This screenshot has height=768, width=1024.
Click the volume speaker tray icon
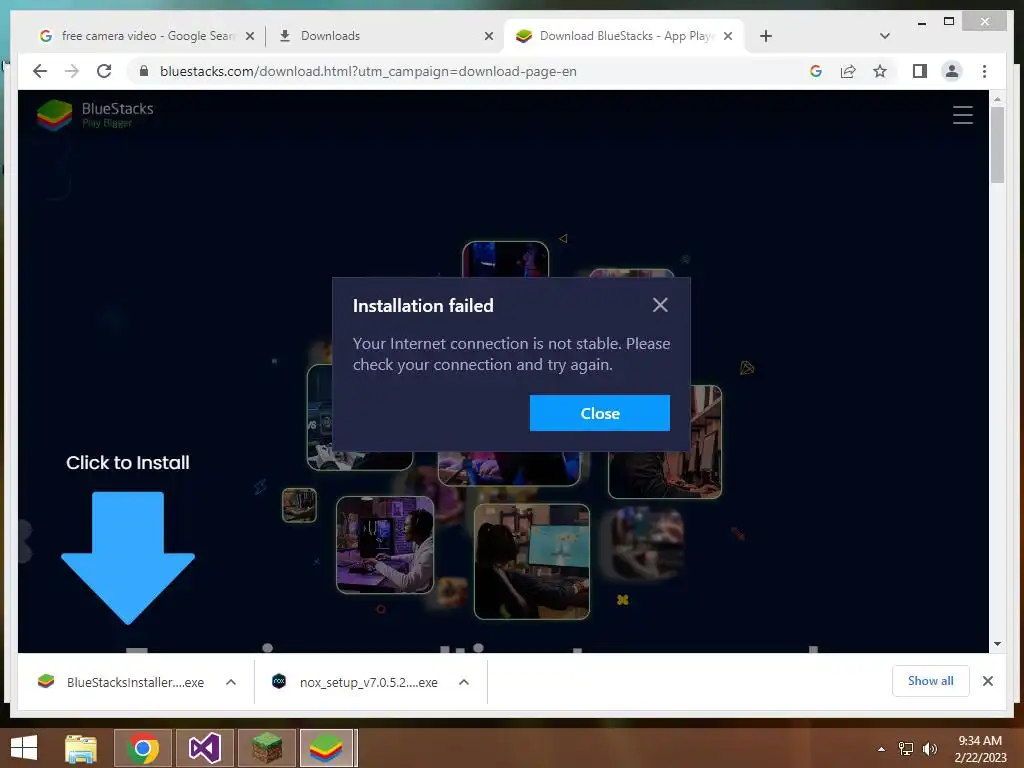[929, 748]
